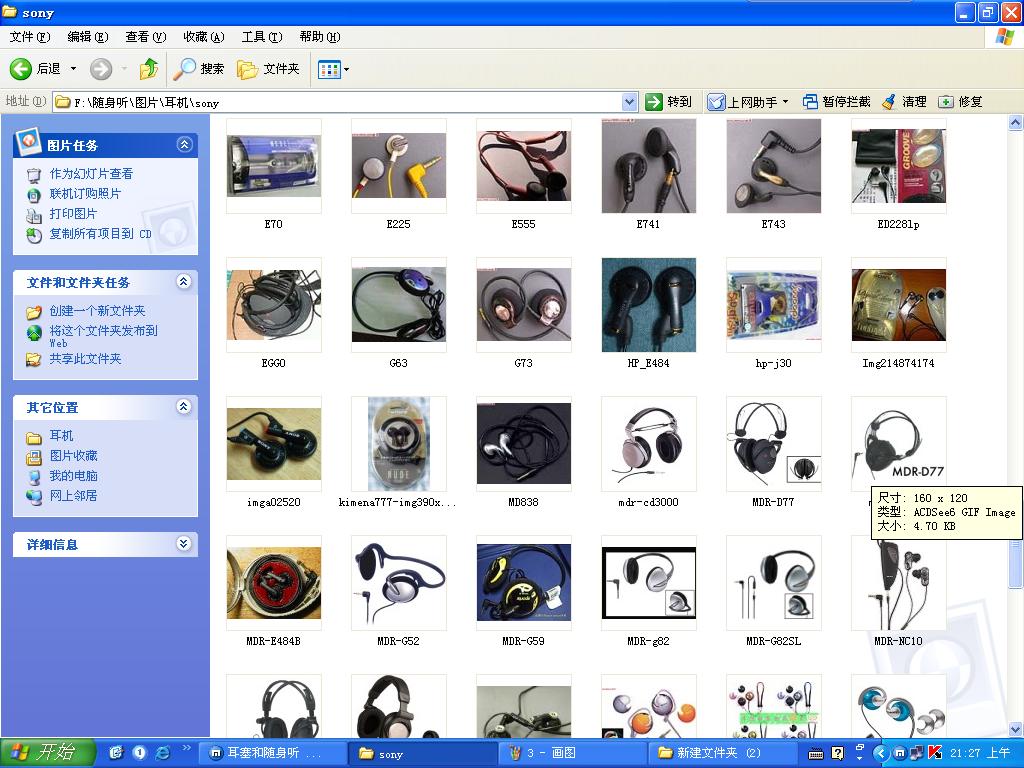Collapse the 文件和文件夹任务 panel

click(x=184, y=281)
